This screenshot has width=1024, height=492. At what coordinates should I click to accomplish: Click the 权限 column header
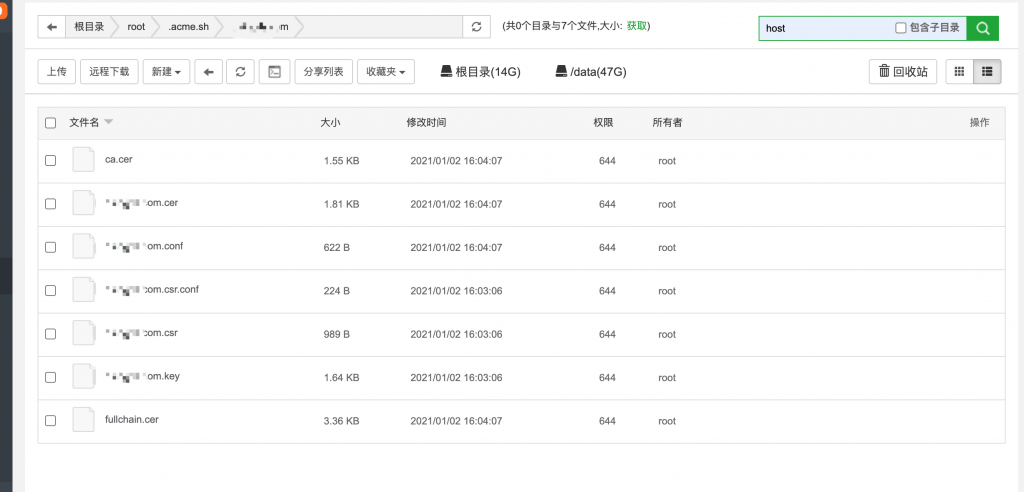click(603, 123)
